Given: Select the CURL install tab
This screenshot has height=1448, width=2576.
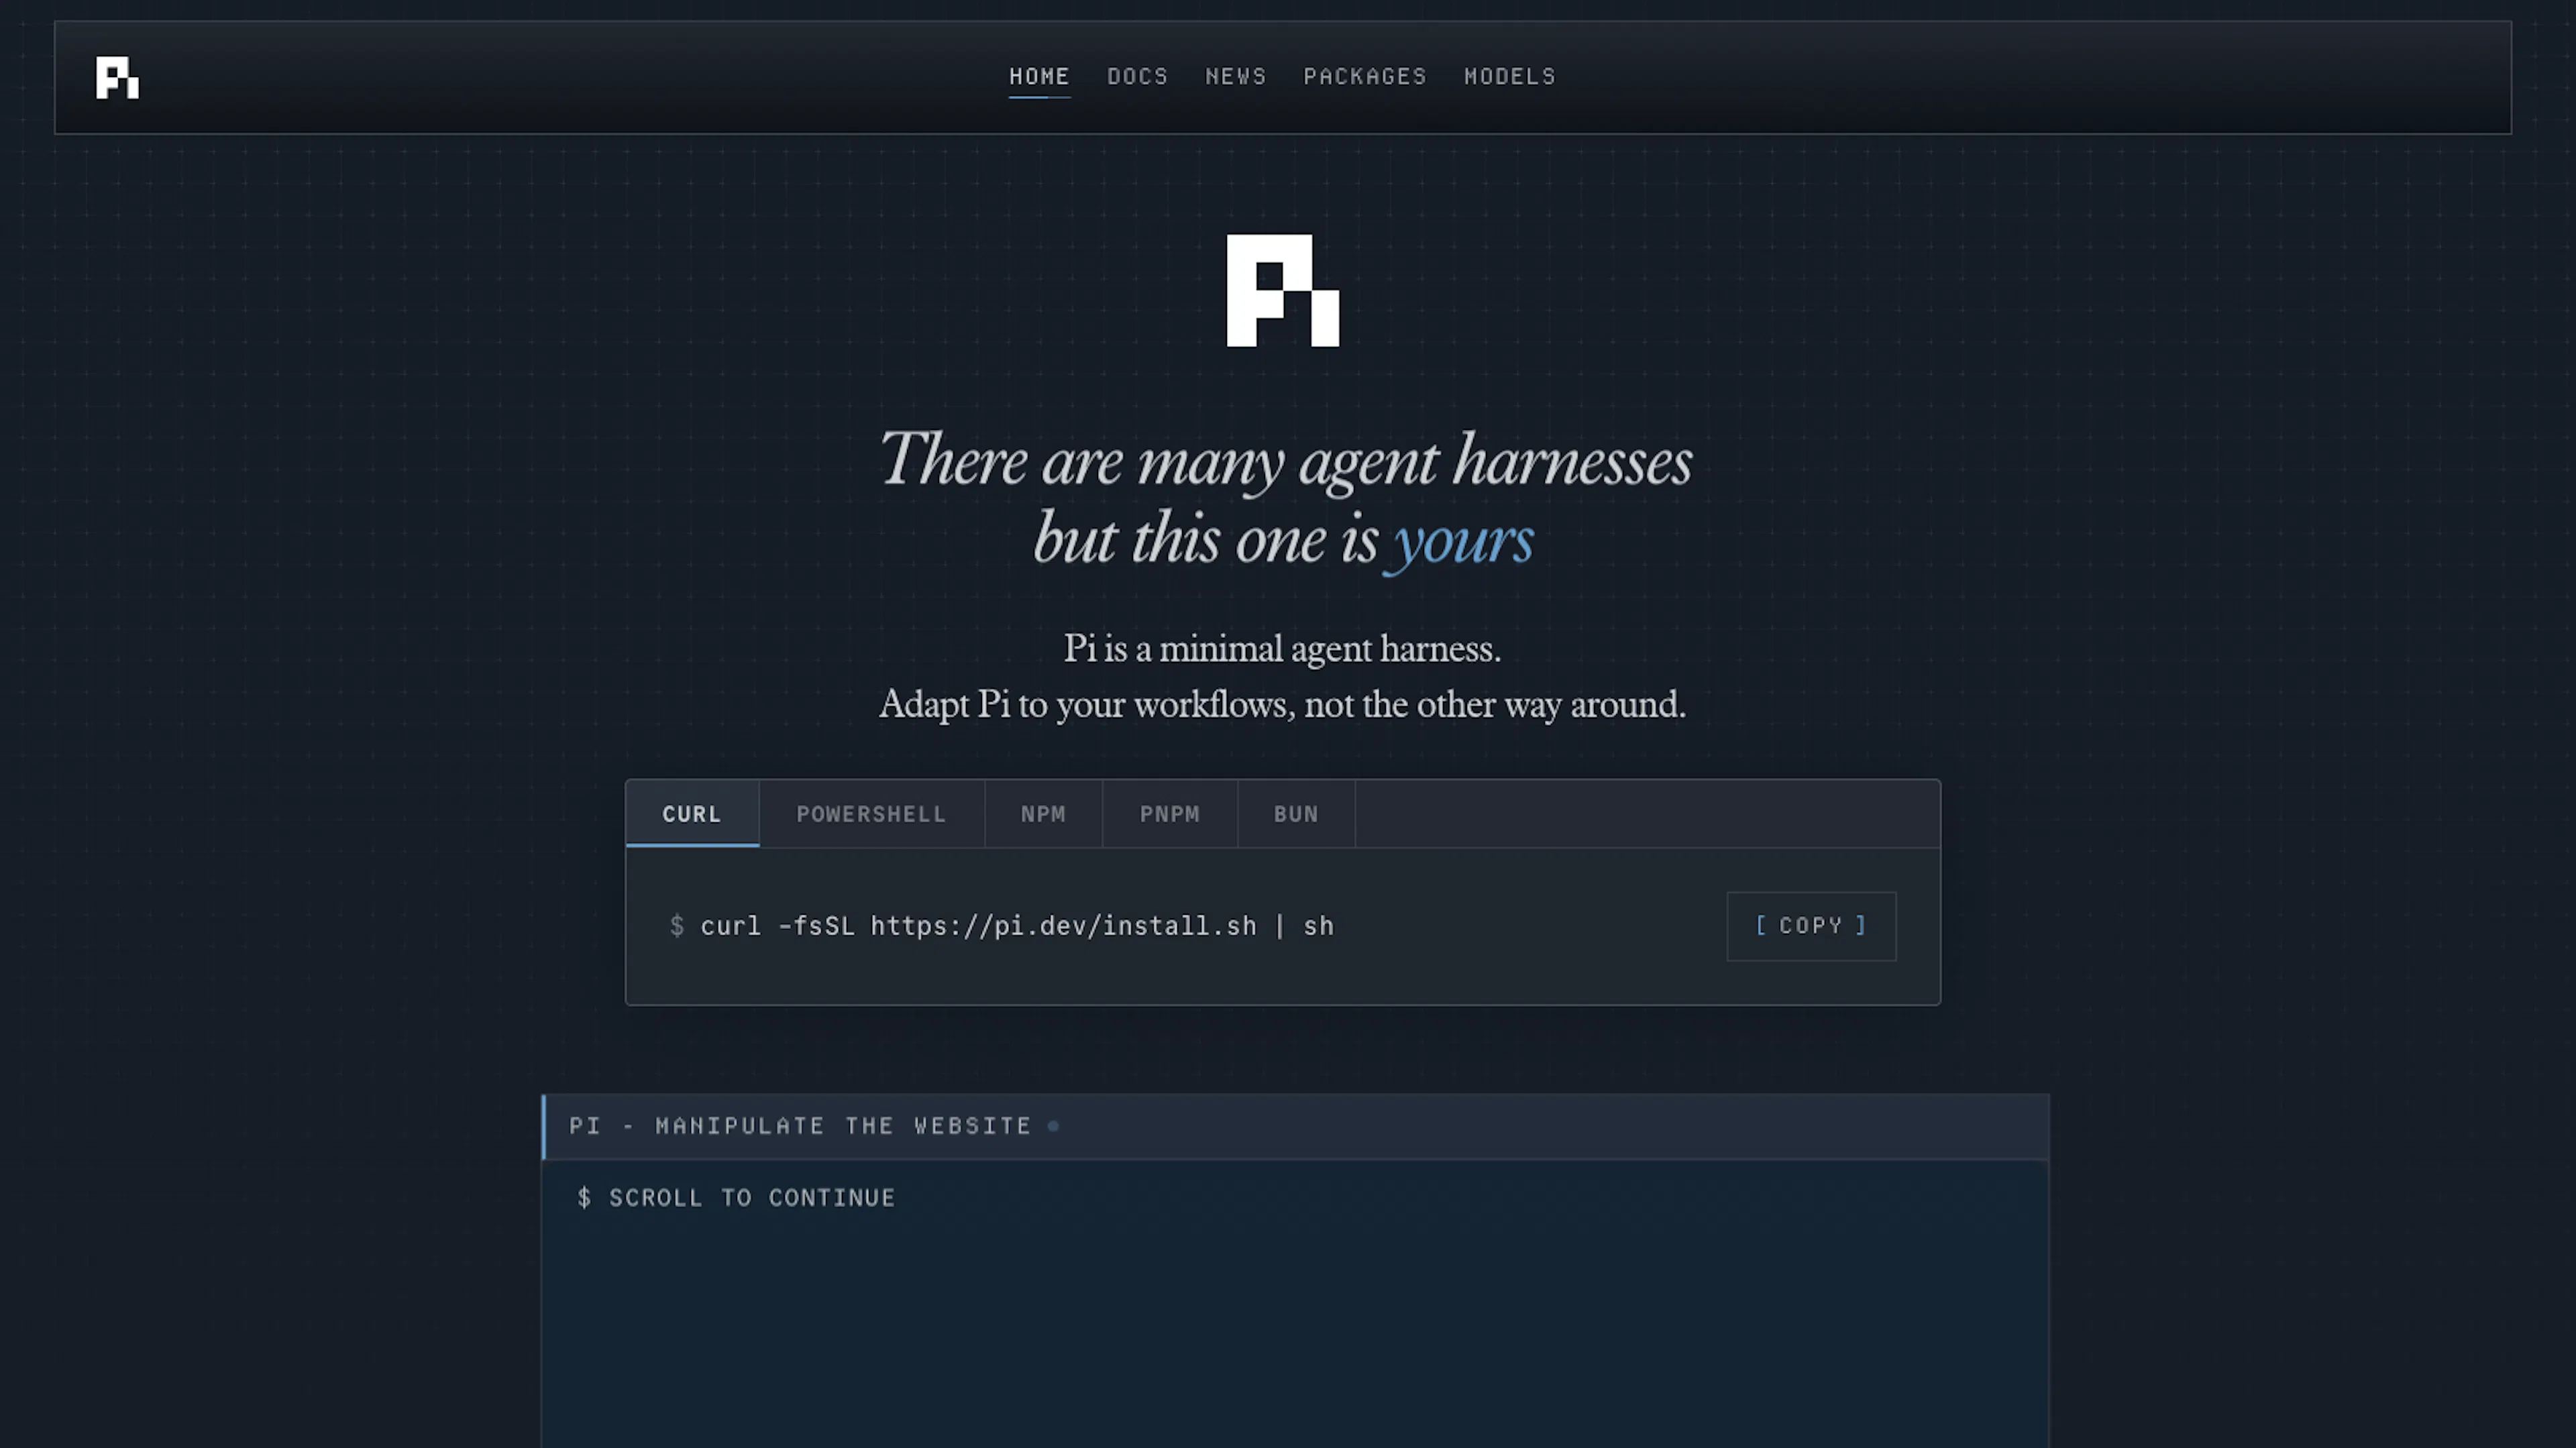Looking at the screenshot, I should 692,814.
